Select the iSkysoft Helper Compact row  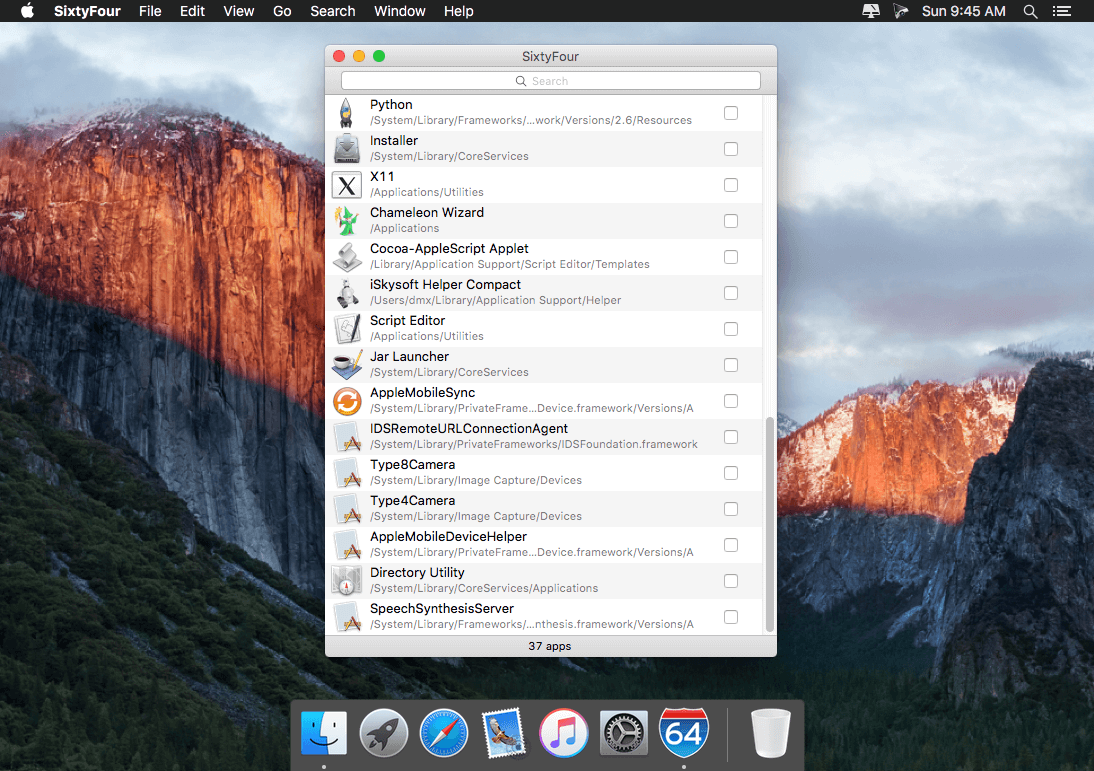[x=544, y=293]
